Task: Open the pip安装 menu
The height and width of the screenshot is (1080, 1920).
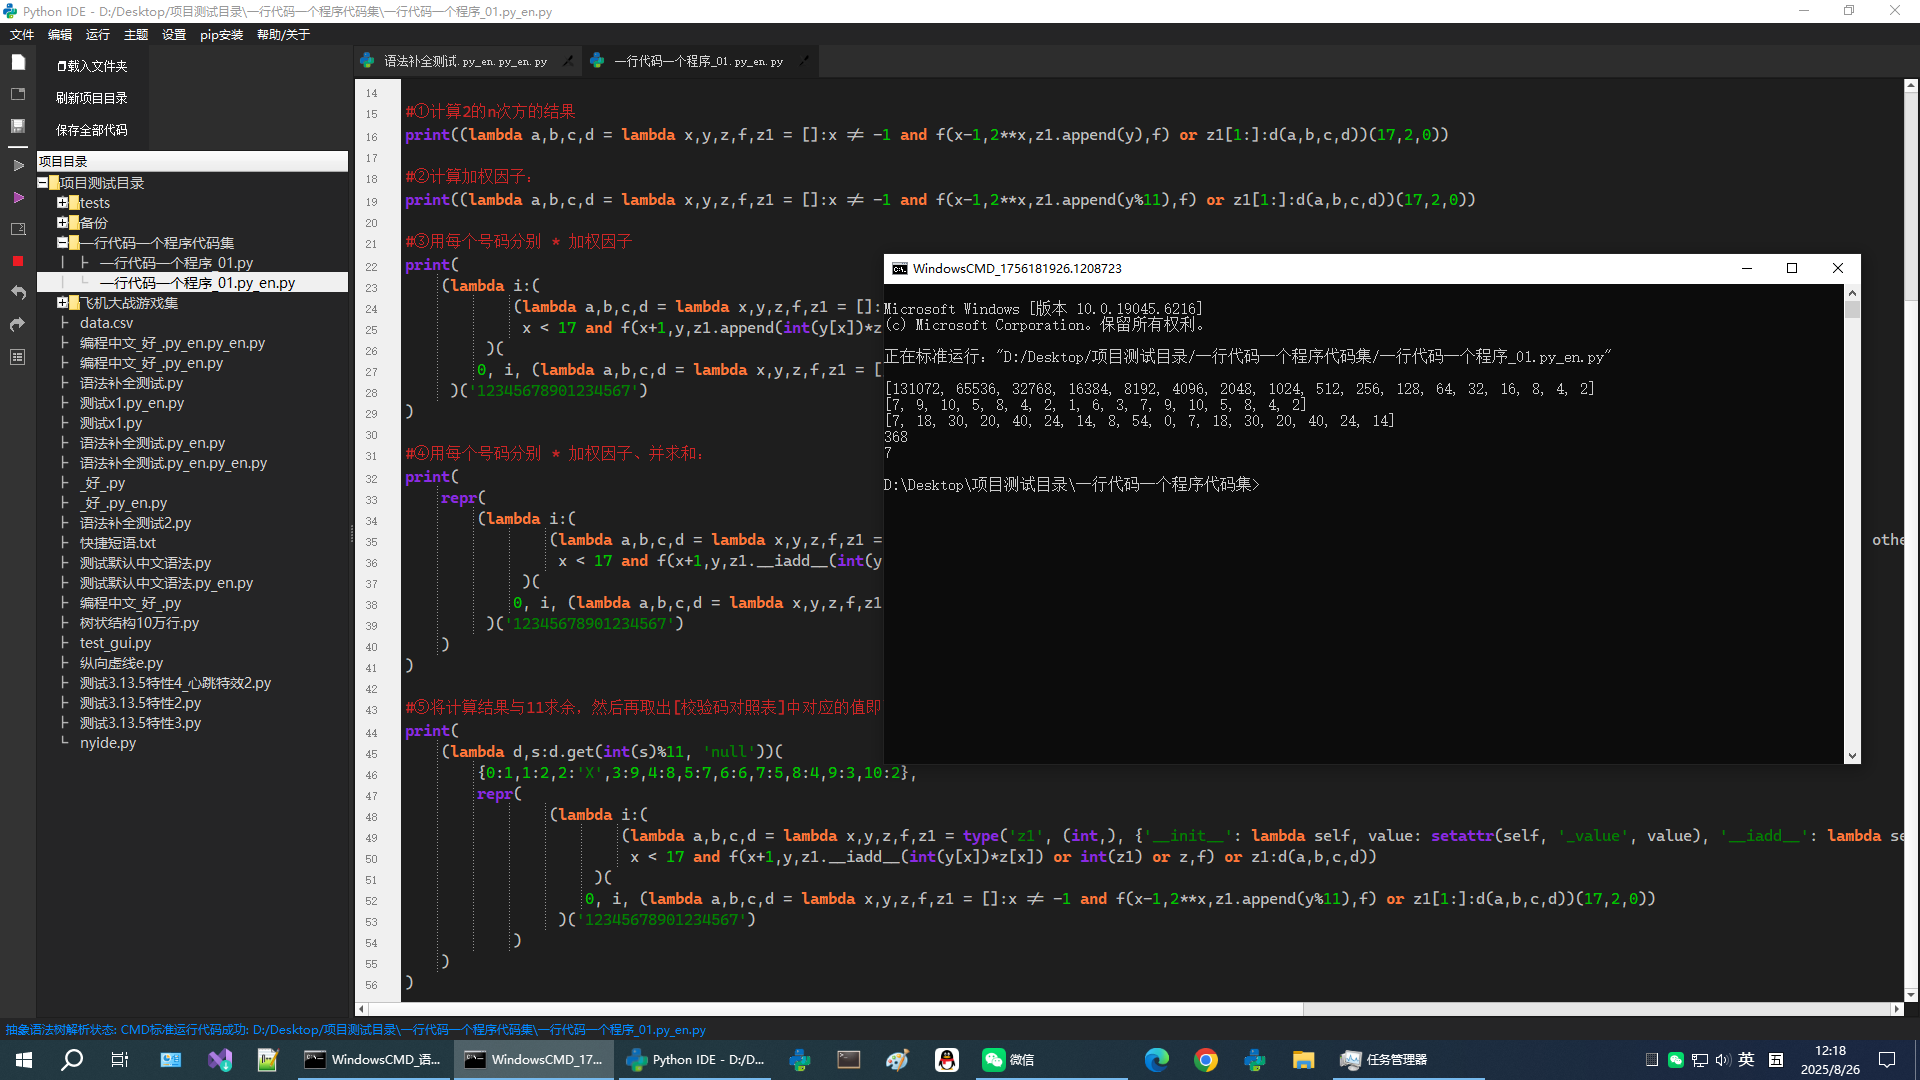Action: 221,35
